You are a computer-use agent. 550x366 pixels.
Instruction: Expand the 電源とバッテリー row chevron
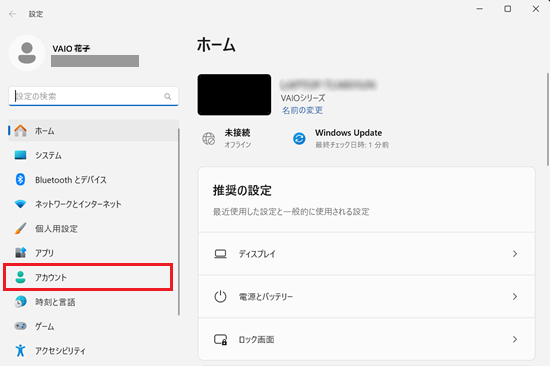(x=515, y=297)
